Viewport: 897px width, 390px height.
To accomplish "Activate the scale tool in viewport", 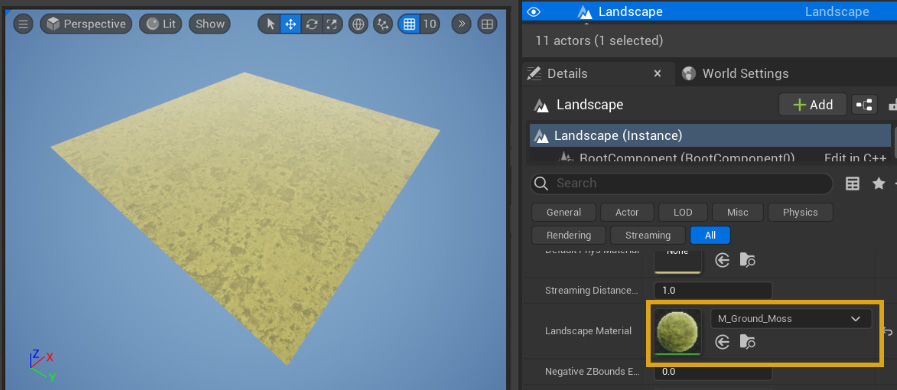I will point(331,24).
